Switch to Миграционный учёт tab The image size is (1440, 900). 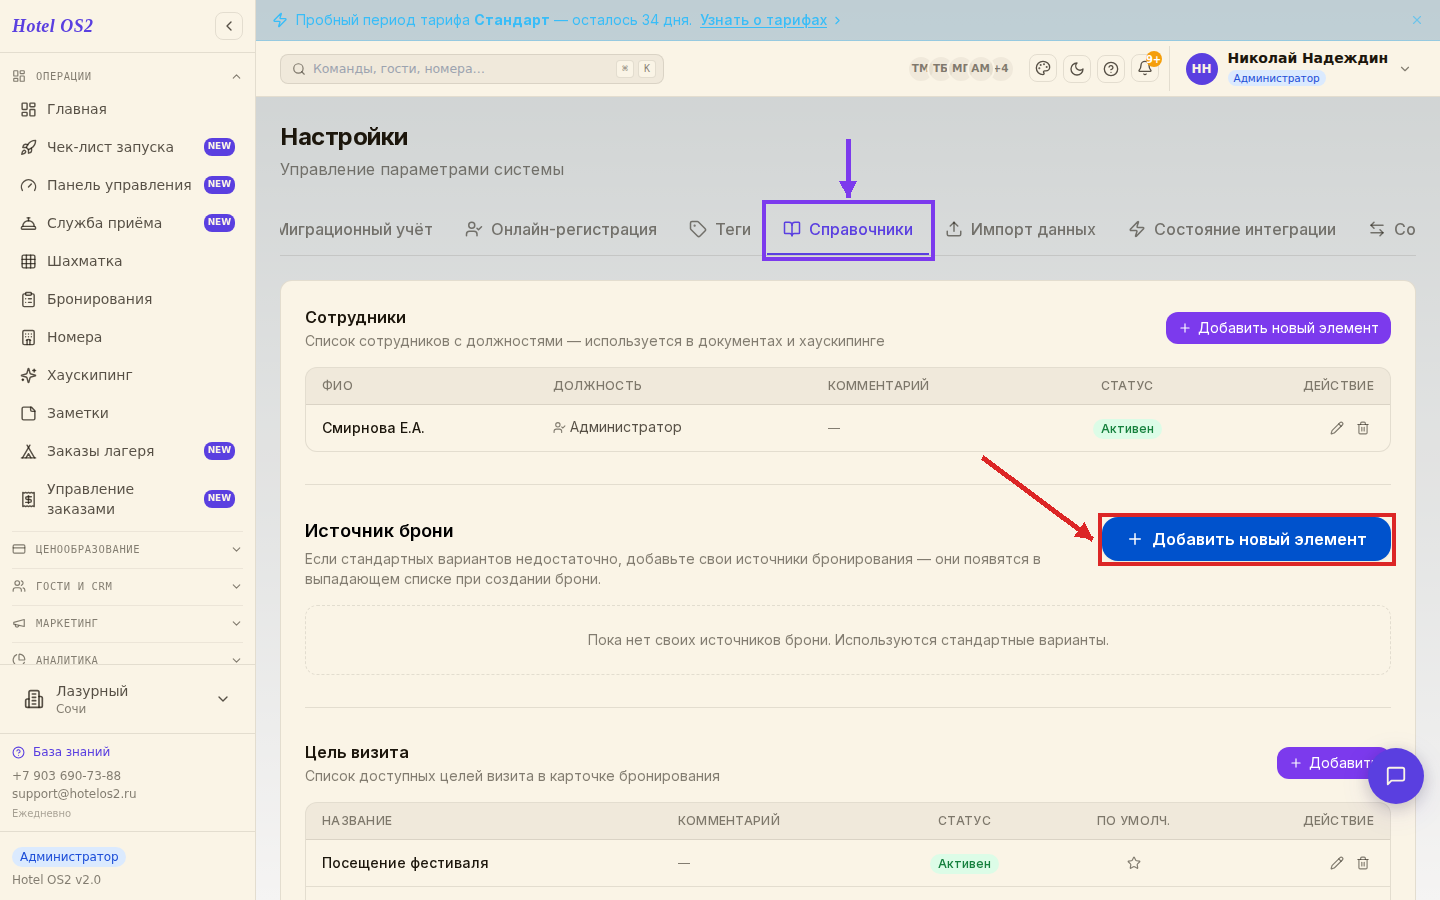[356, 229]
